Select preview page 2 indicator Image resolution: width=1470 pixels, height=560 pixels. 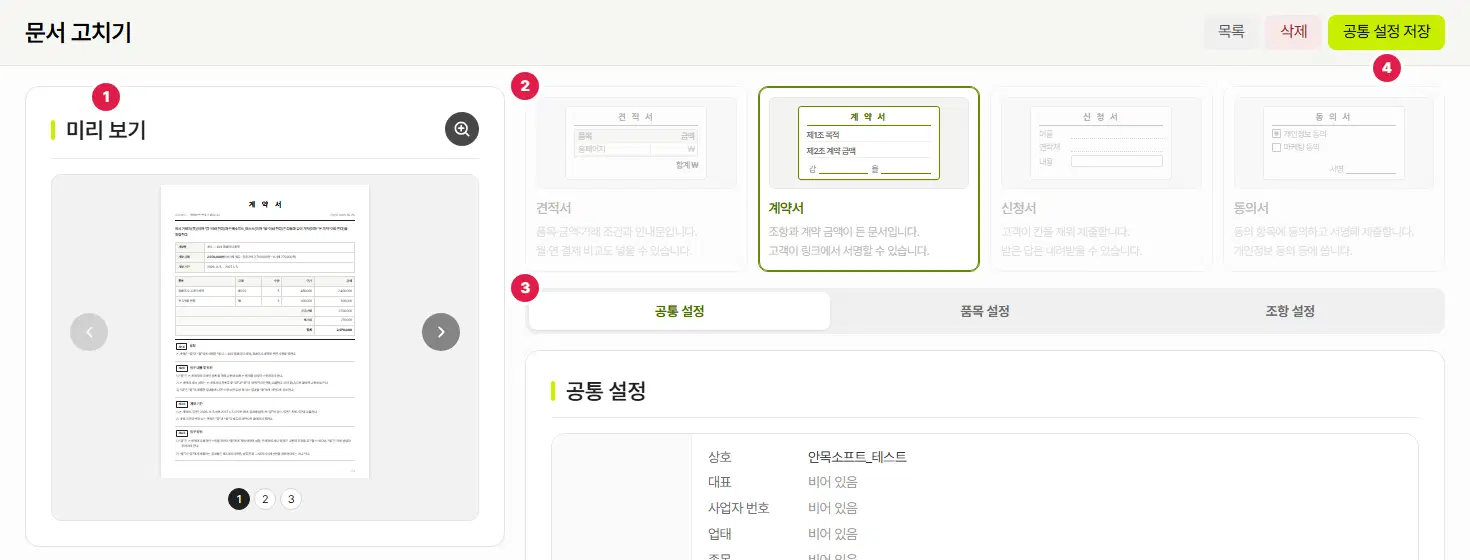[265, 498]
